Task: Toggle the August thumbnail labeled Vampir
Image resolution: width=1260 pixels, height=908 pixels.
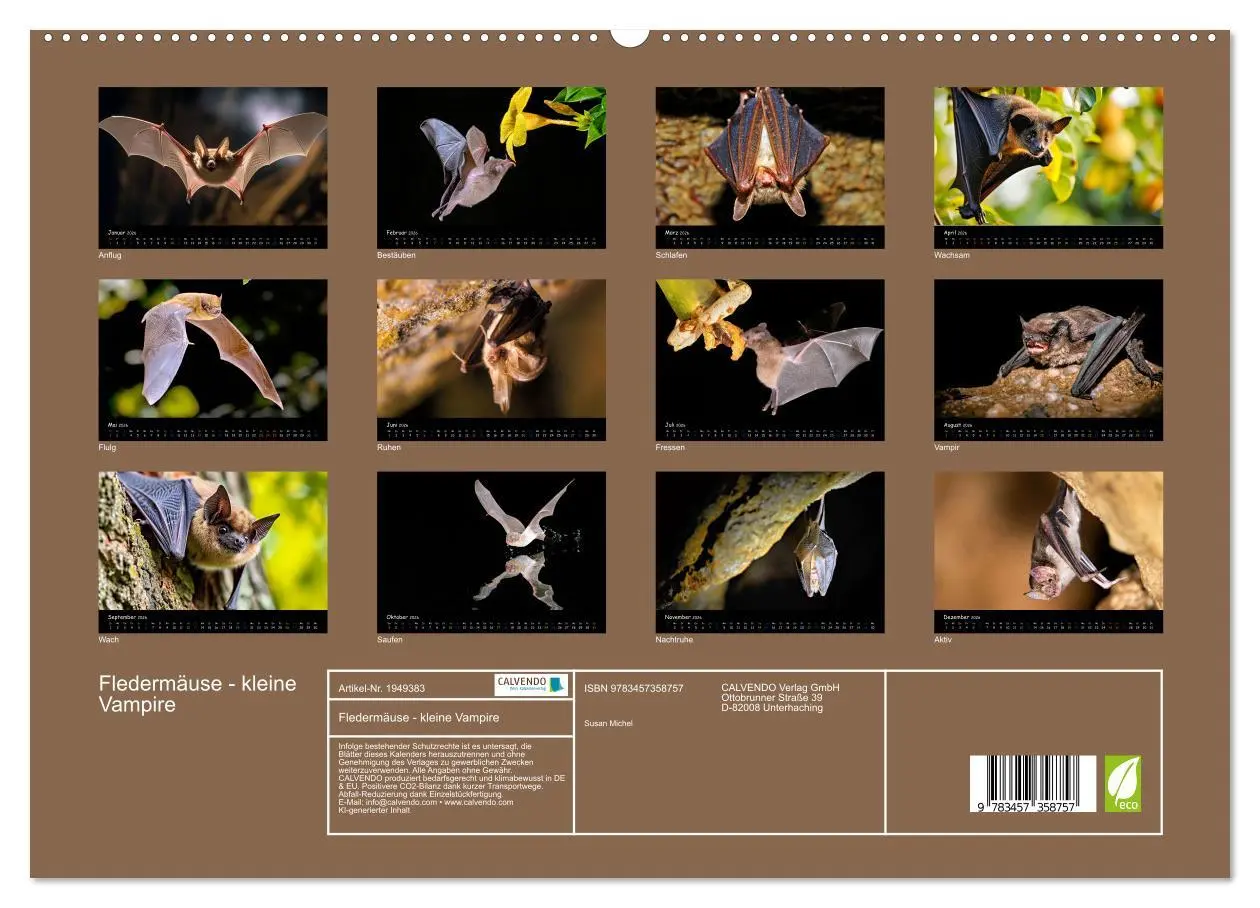Action: pyautogui.click(x=1045, y=355)
